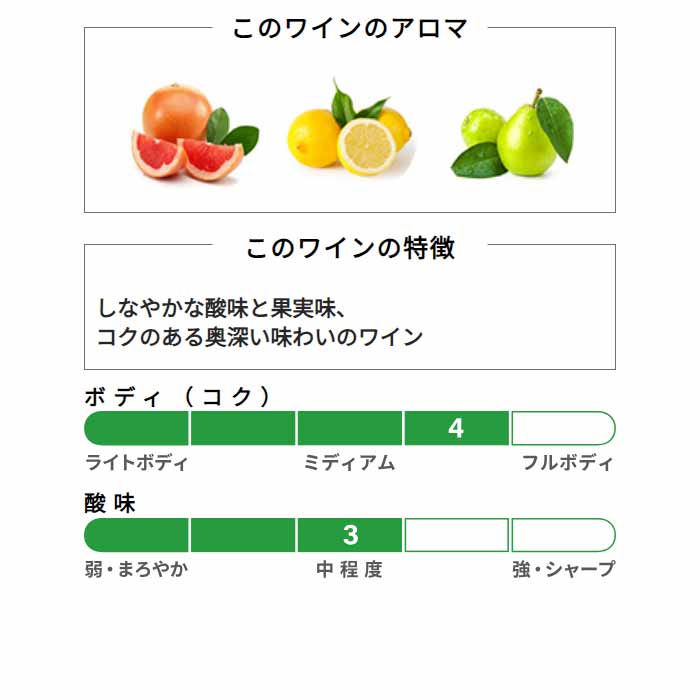
Task: Select the fourth empty acidity segment
Action: 457,535
